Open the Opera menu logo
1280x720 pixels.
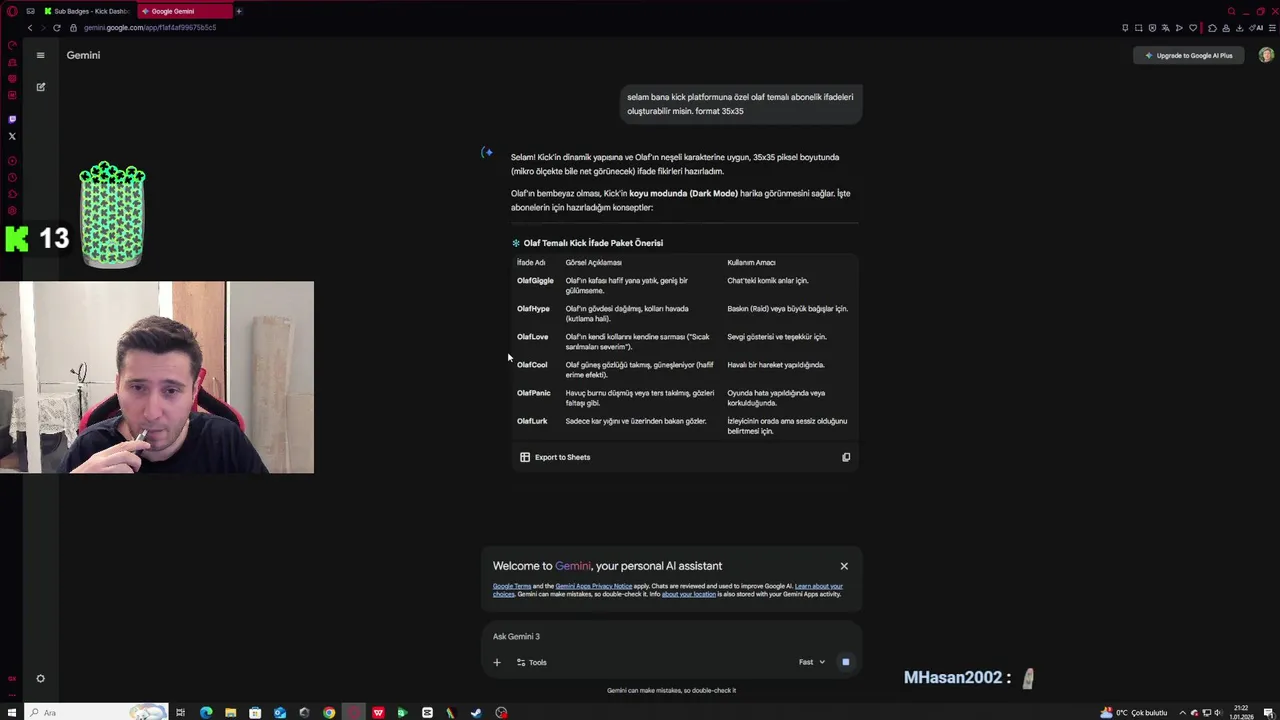pos(12,11)
